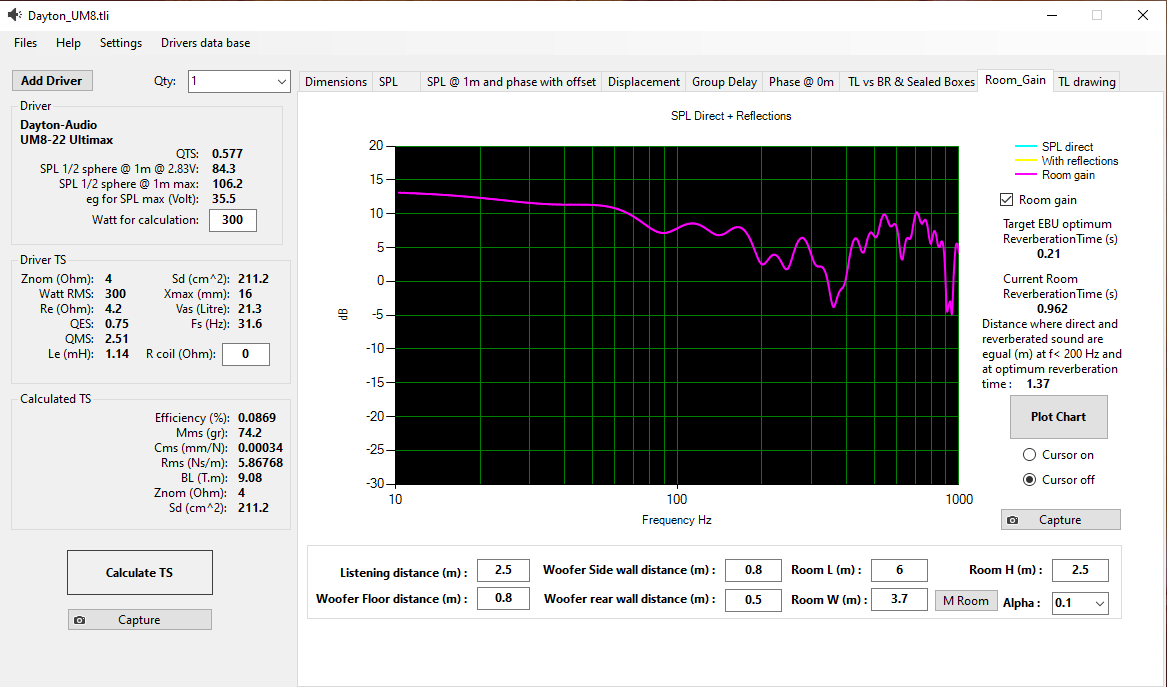Screen dimensions: 1167x687
Task: Click camera icon on left Capture button
Action: pyautogui.click(x=80, y=620)
